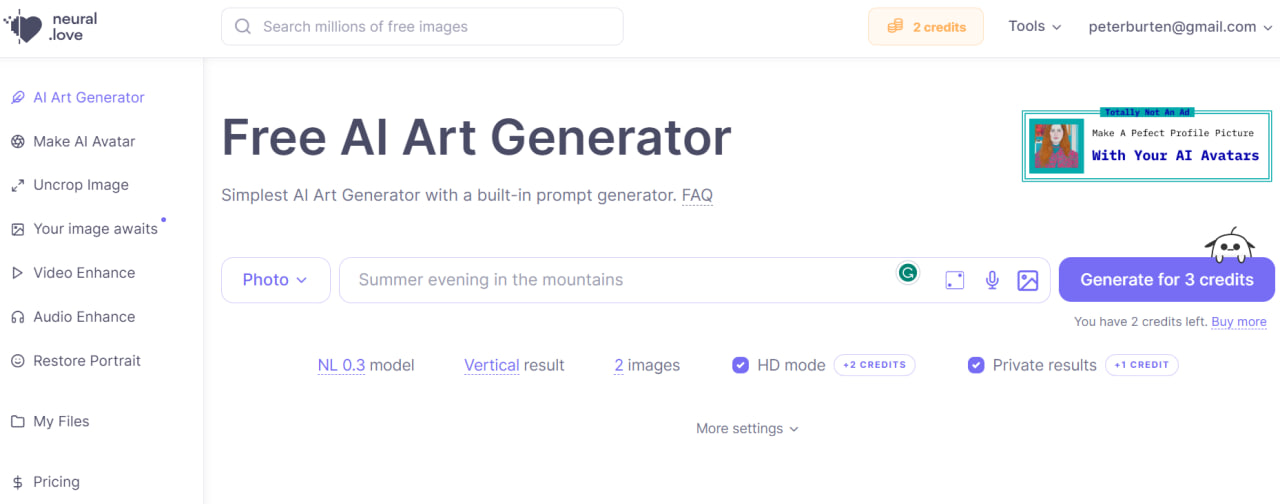Expand the Tools dropdown menu

tap(1034, 27)
